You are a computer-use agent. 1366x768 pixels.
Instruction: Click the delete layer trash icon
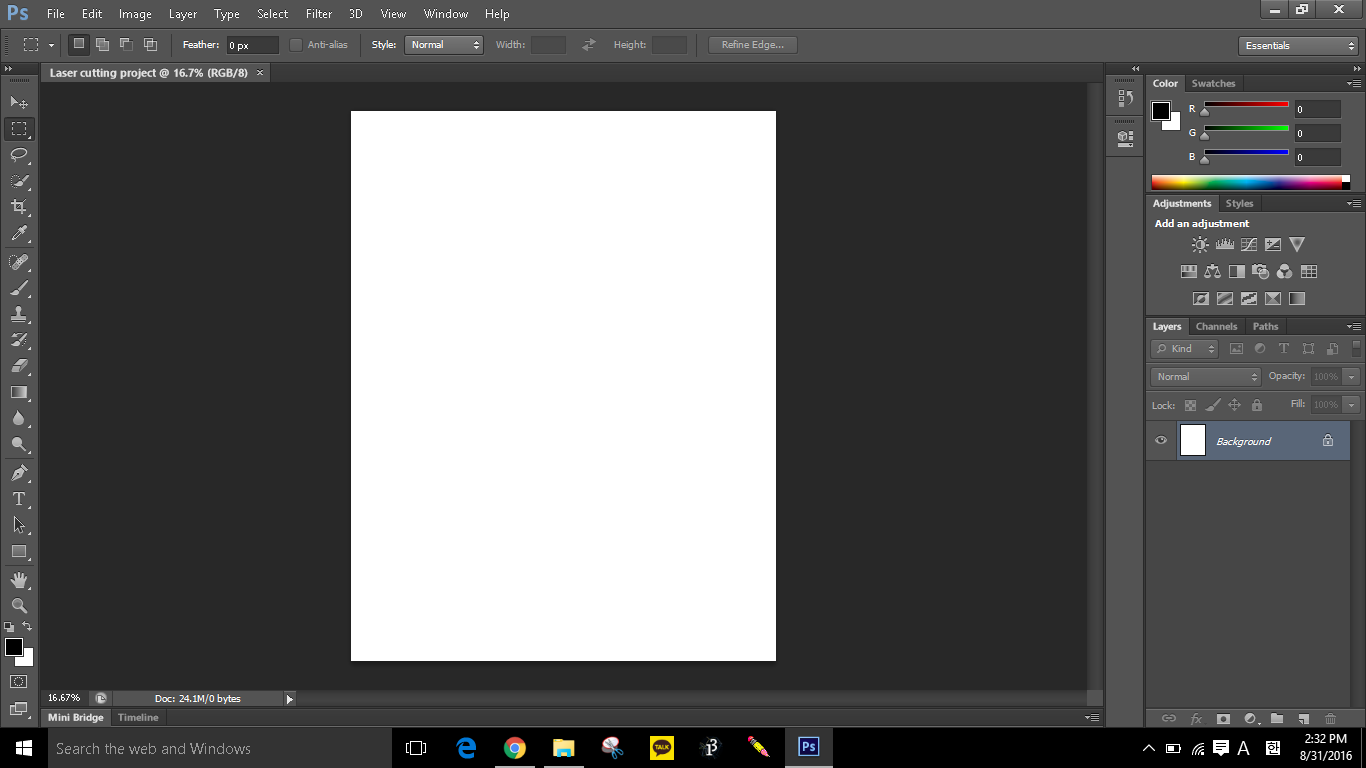[x=1330, y=718]
